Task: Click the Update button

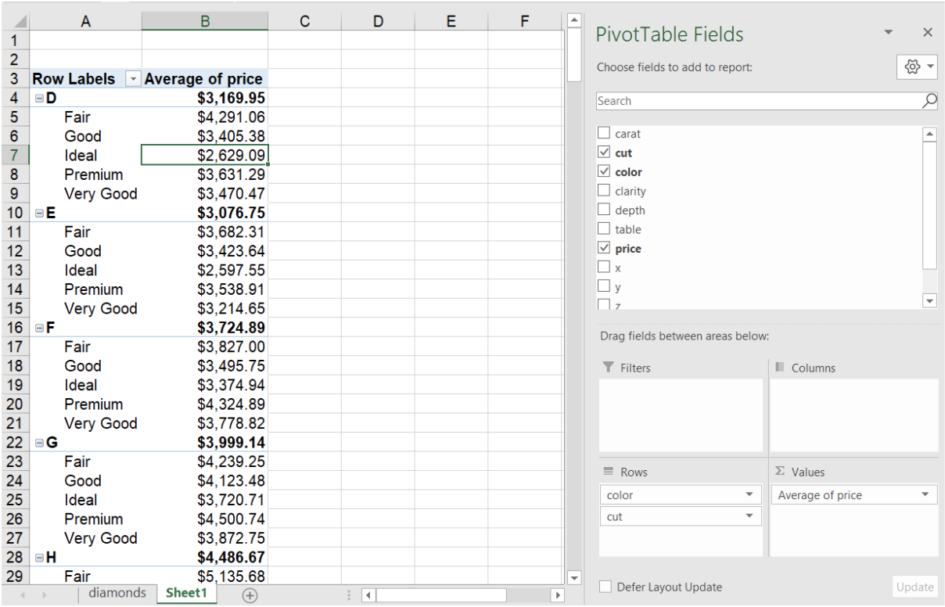Action: (x=914, y=587)
